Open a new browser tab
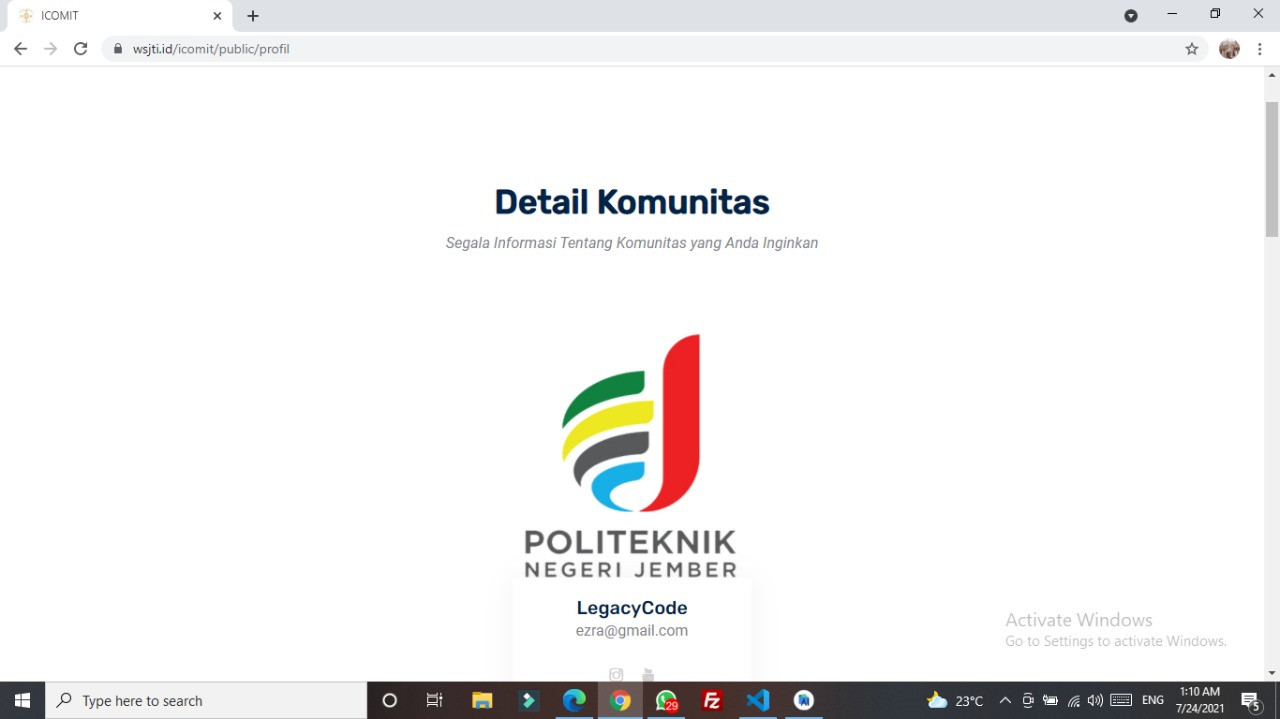 click(253, 16)
